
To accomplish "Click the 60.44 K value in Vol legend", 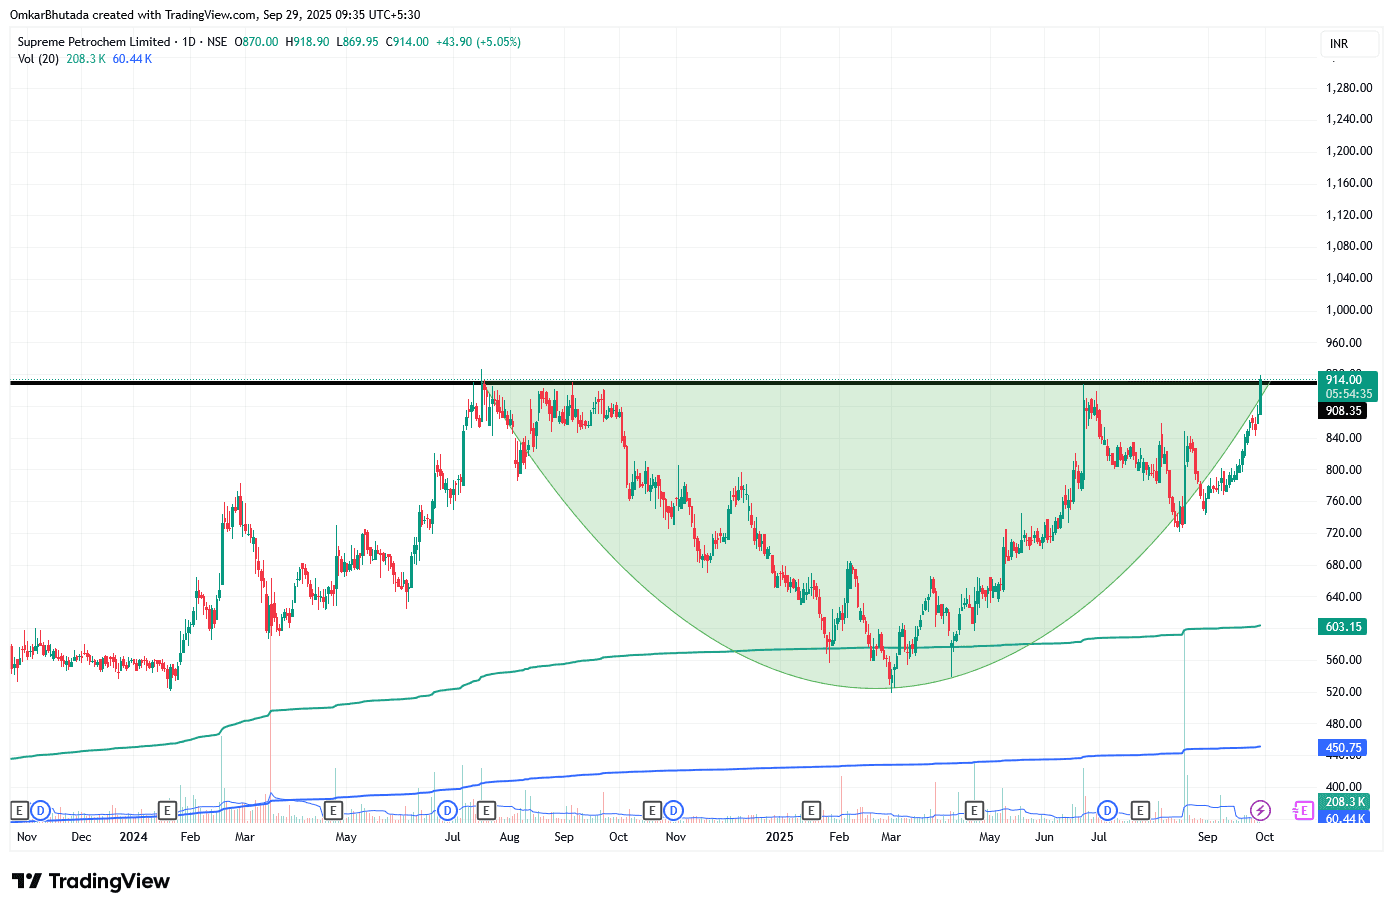I will coord(132,59).
